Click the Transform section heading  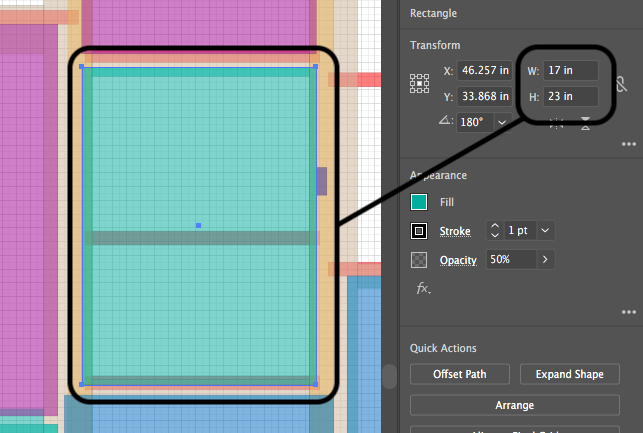435,45
